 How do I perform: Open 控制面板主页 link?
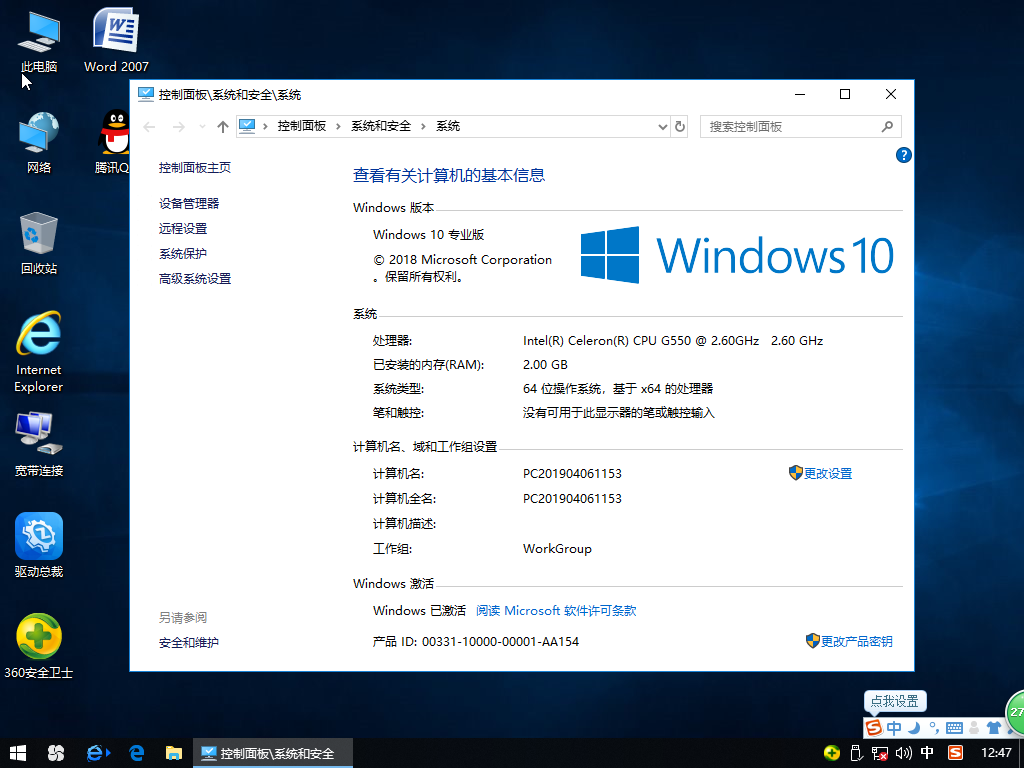pyautogui.click(x=195, y=168)
